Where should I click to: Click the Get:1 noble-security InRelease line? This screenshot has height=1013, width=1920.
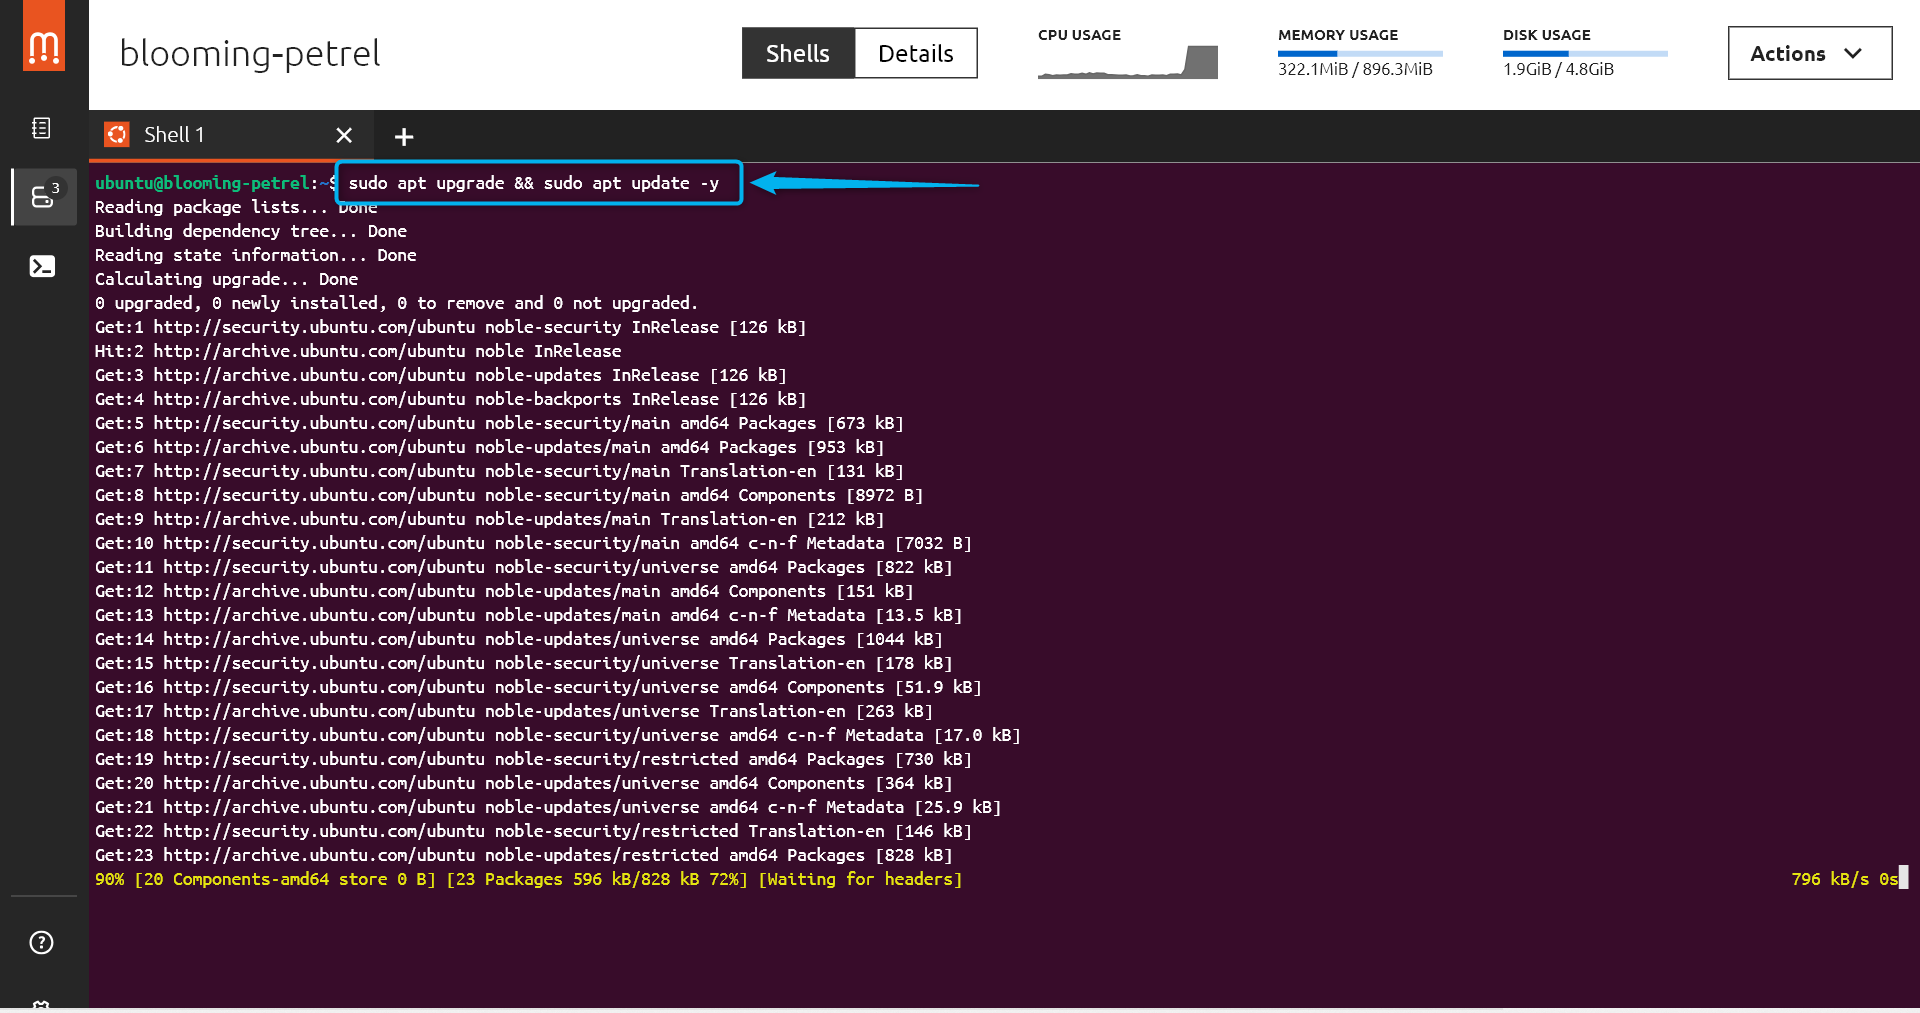click(450, 327)
